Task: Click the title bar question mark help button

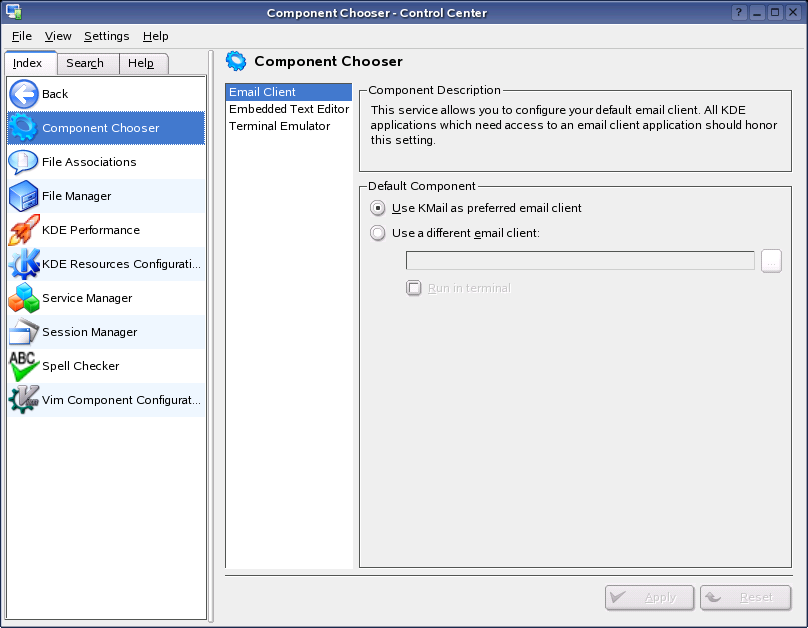Action: point(739,12)
